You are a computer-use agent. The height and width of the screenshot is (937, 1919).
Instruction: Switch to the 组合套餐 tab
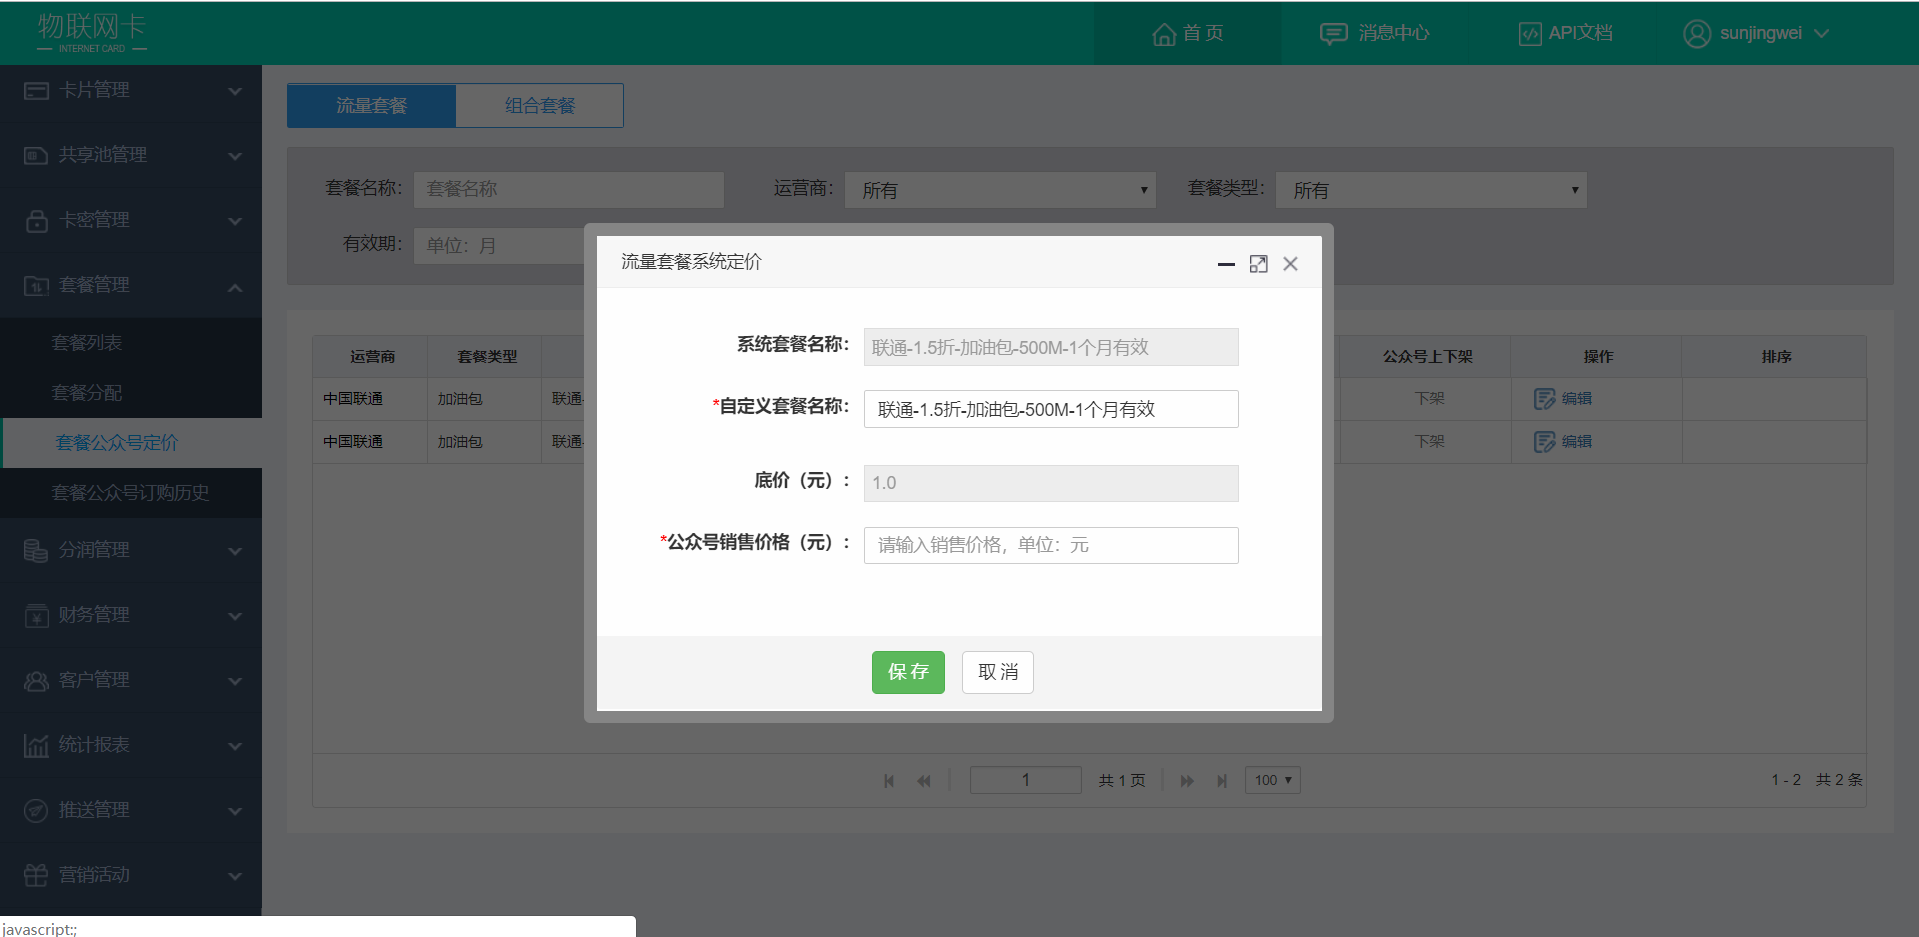540,106
